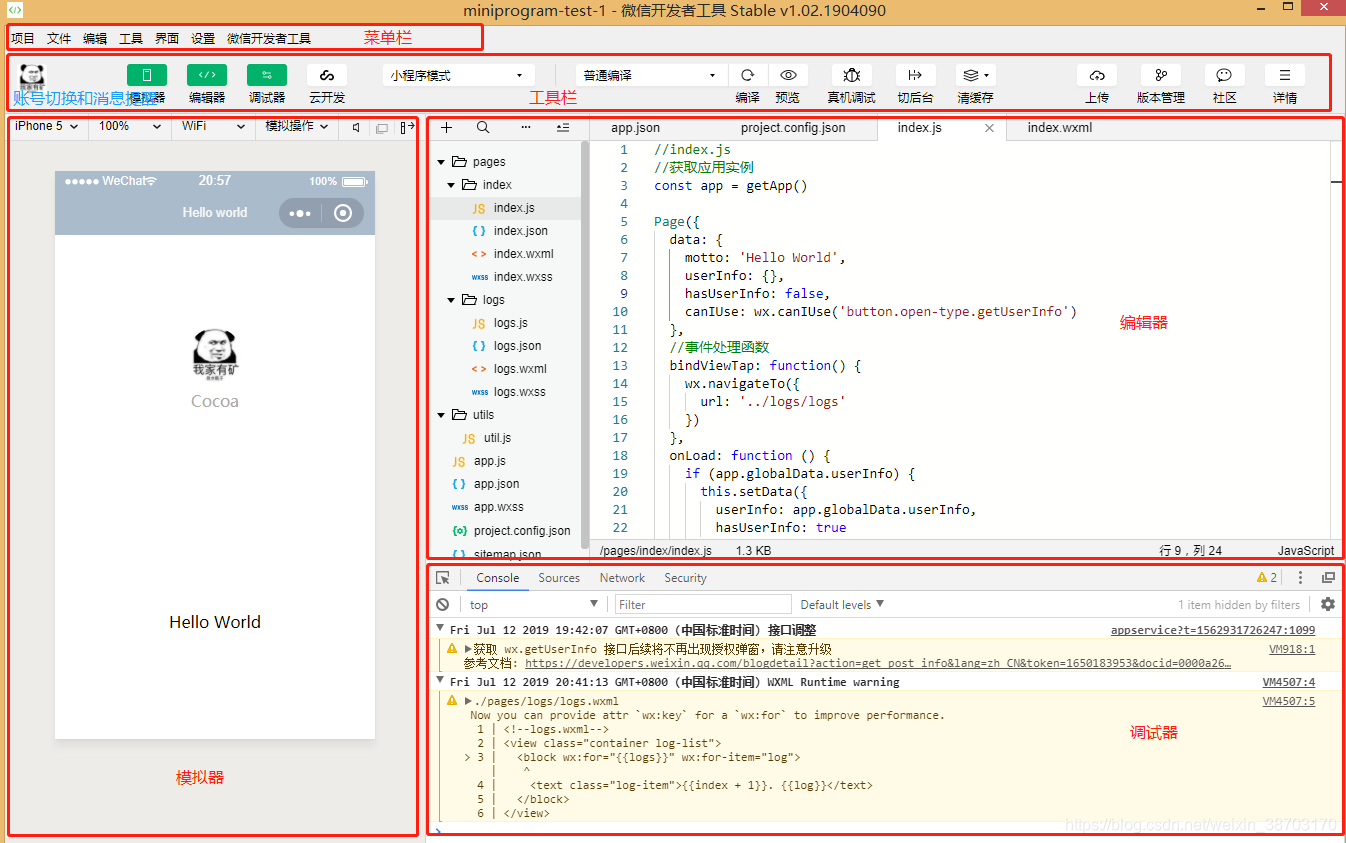This screenshot has height=843, width=1346.
Task: Switch to the Sources debugger tab
Action: pos(559,578)
